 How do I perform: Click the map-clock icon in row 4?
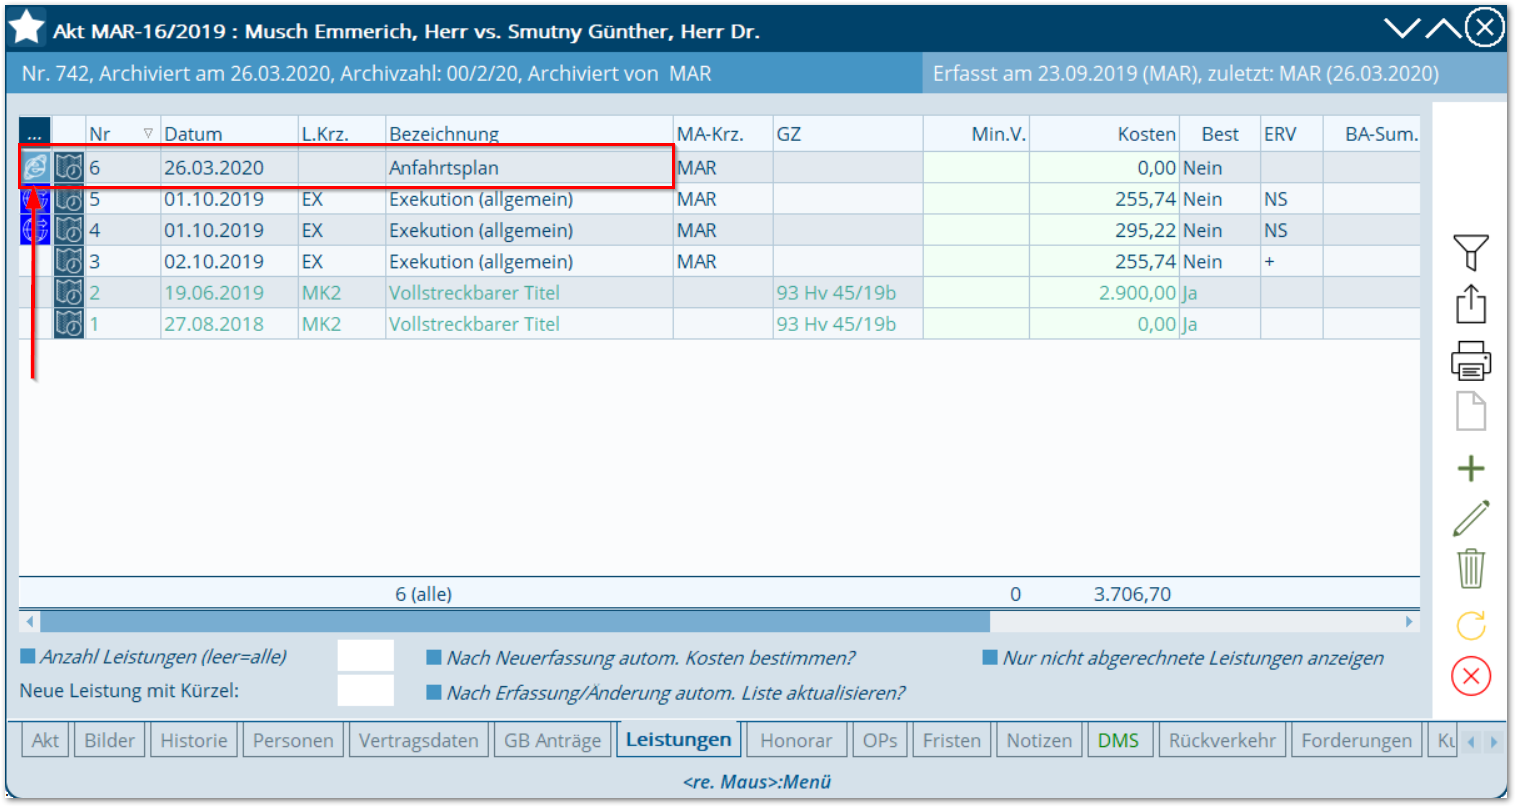69,230
